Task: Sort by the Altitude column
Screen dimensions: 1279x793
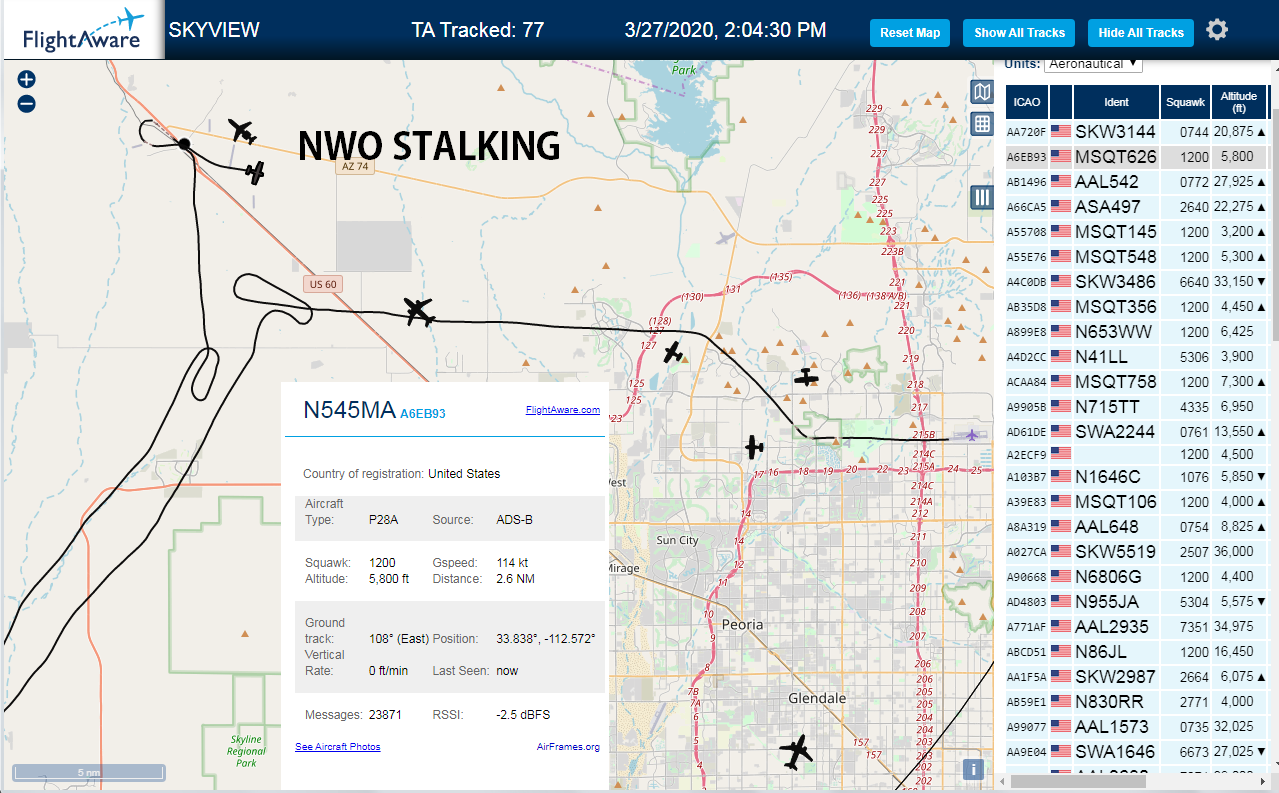Action: pos(1239,102)
